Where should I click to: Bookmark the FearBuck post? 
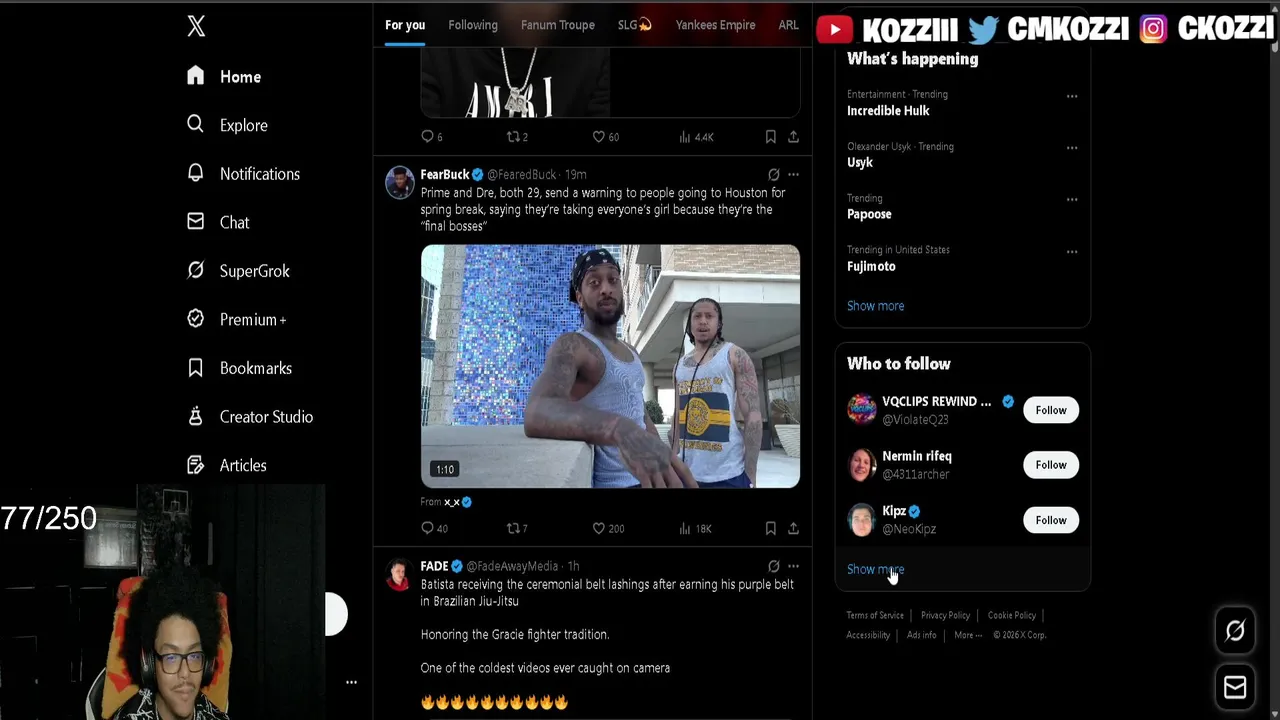coord(770,528)
